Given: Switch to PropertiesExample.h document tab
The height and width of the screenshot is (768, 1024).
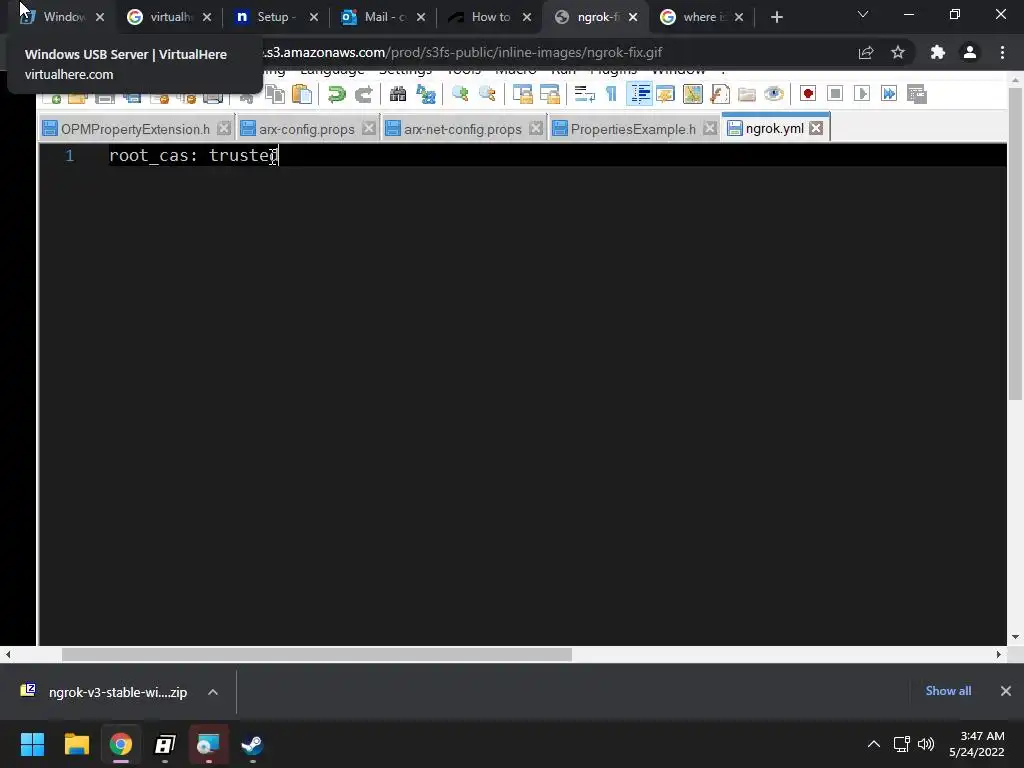Looking at the screenshot, I should click(x=633, y=129).
